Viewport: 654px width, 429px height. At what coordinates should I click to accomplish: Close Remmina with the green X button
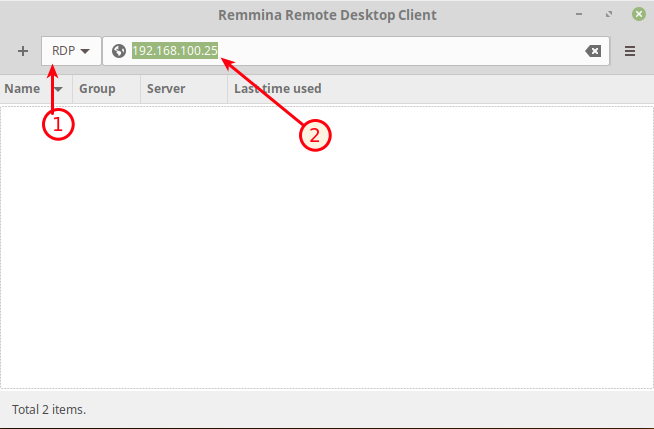(x=639, y=14)
